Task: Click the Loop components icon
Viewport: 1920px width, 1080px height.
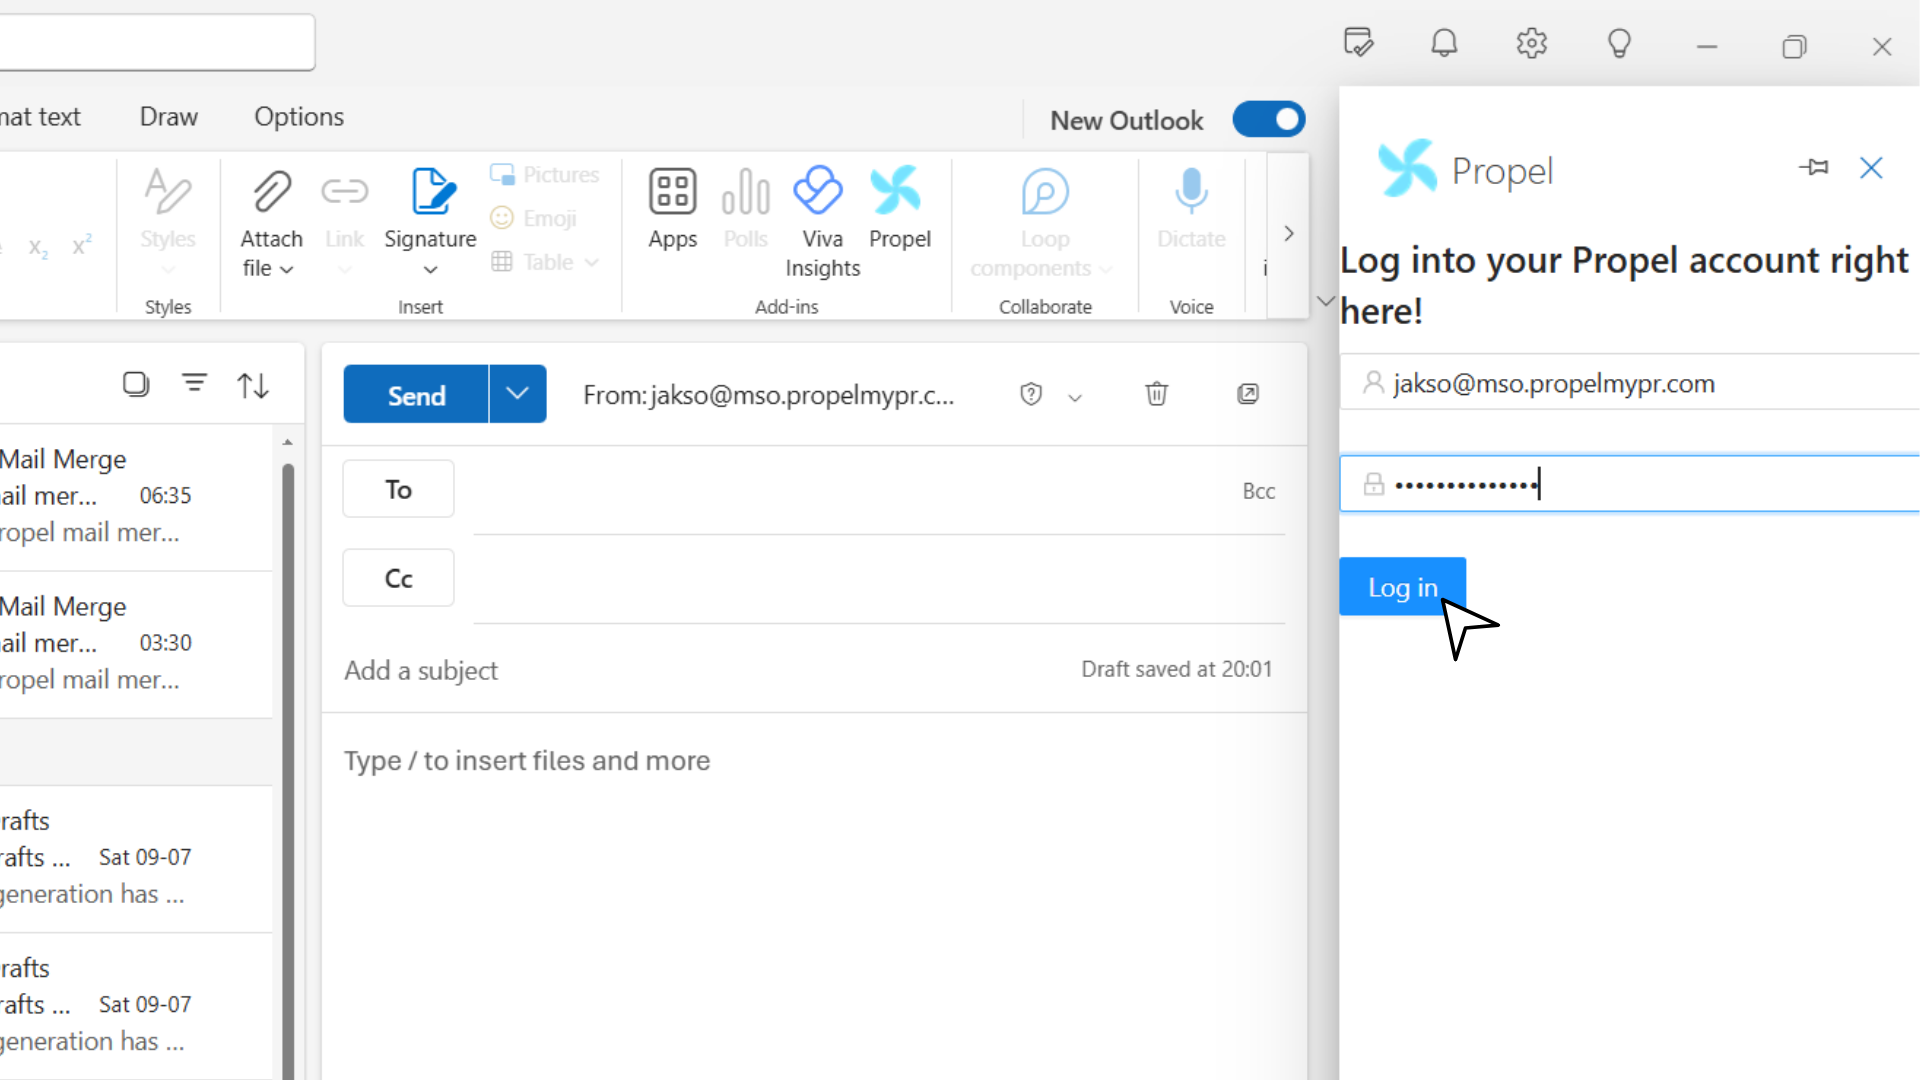Action: (1045, 191)
